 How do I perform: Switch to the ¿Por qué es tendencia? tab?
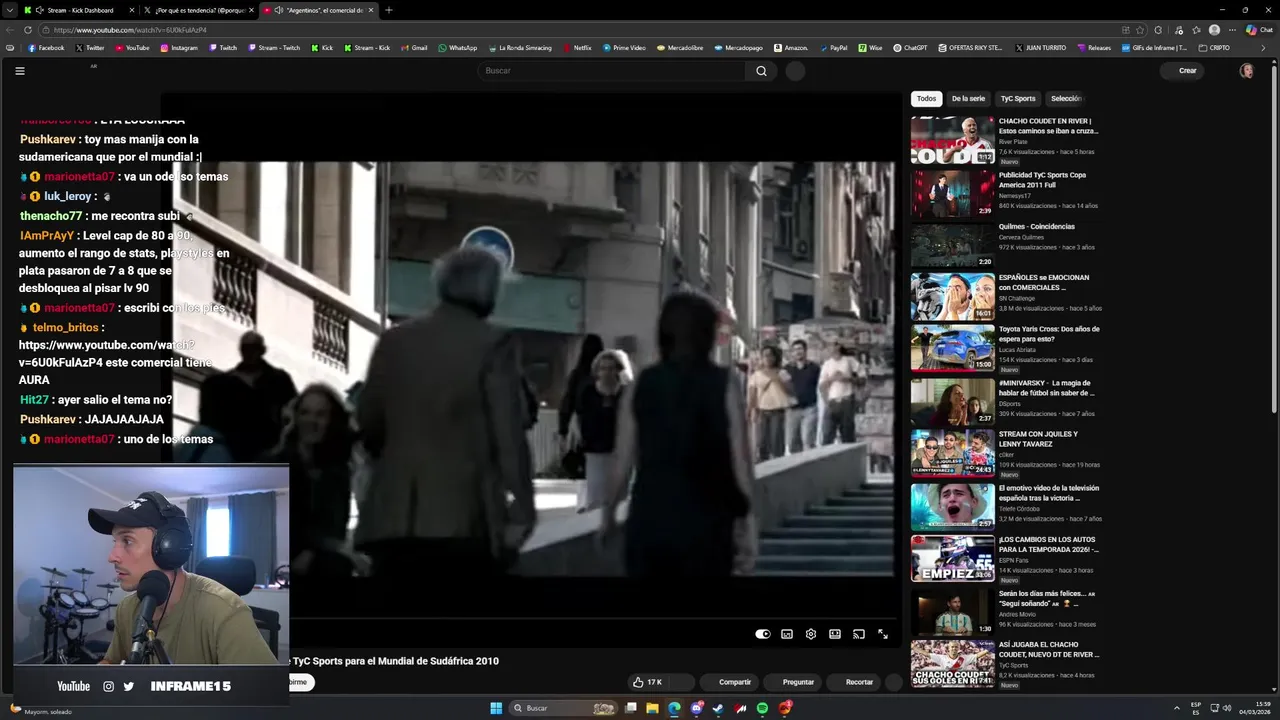196,10
